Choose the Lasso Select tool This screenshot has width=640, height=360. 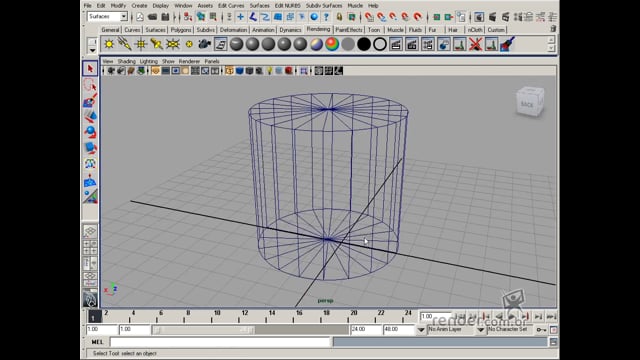click(90, 85)
